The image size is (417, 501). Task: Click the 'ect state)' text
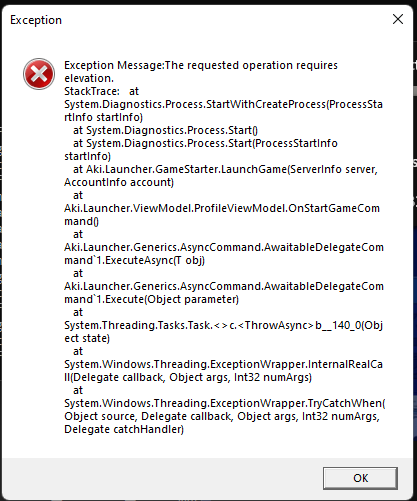coord(87,338)
